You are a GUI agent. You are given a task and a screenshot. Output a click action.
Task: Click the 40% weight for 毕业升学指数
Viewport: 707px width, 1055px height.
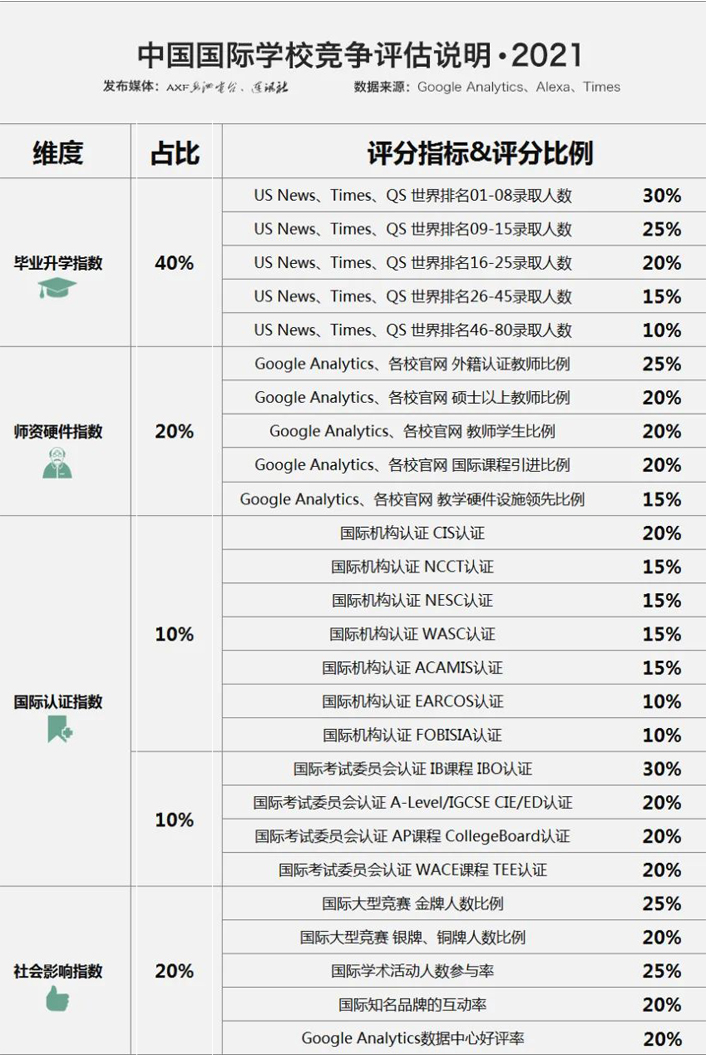175,264
